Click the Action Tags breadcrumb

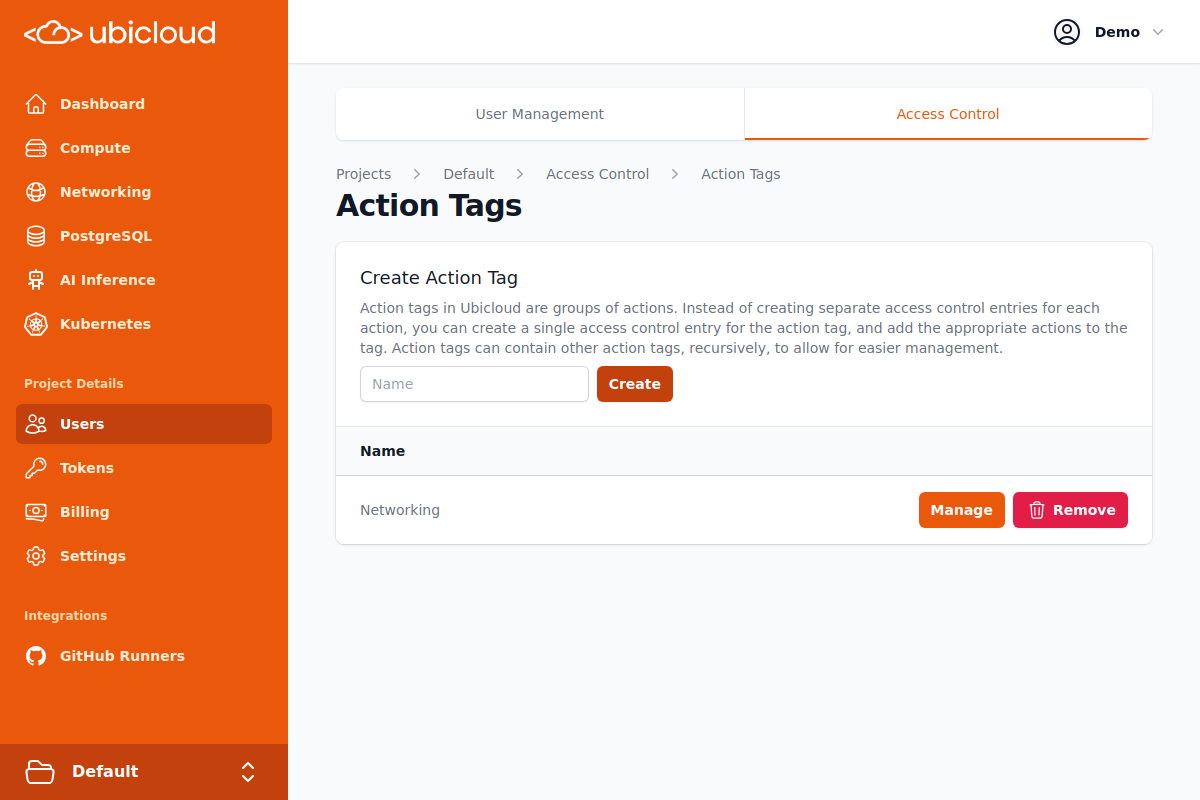(x=741, y=174)
